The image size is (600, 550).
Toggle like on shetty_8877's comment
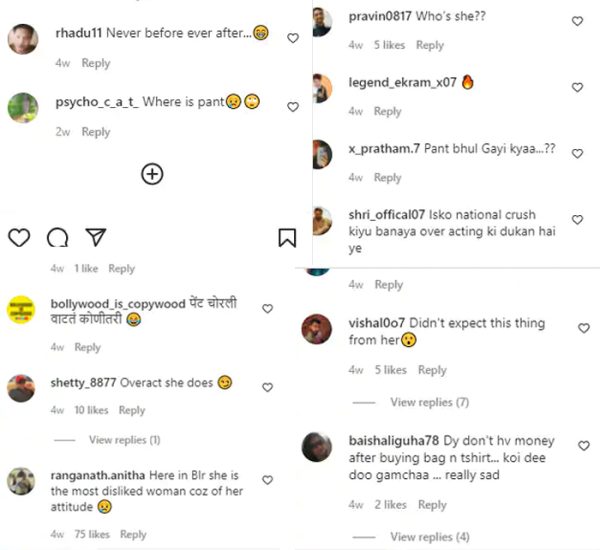pyautogui.click(x=267, y=387)
